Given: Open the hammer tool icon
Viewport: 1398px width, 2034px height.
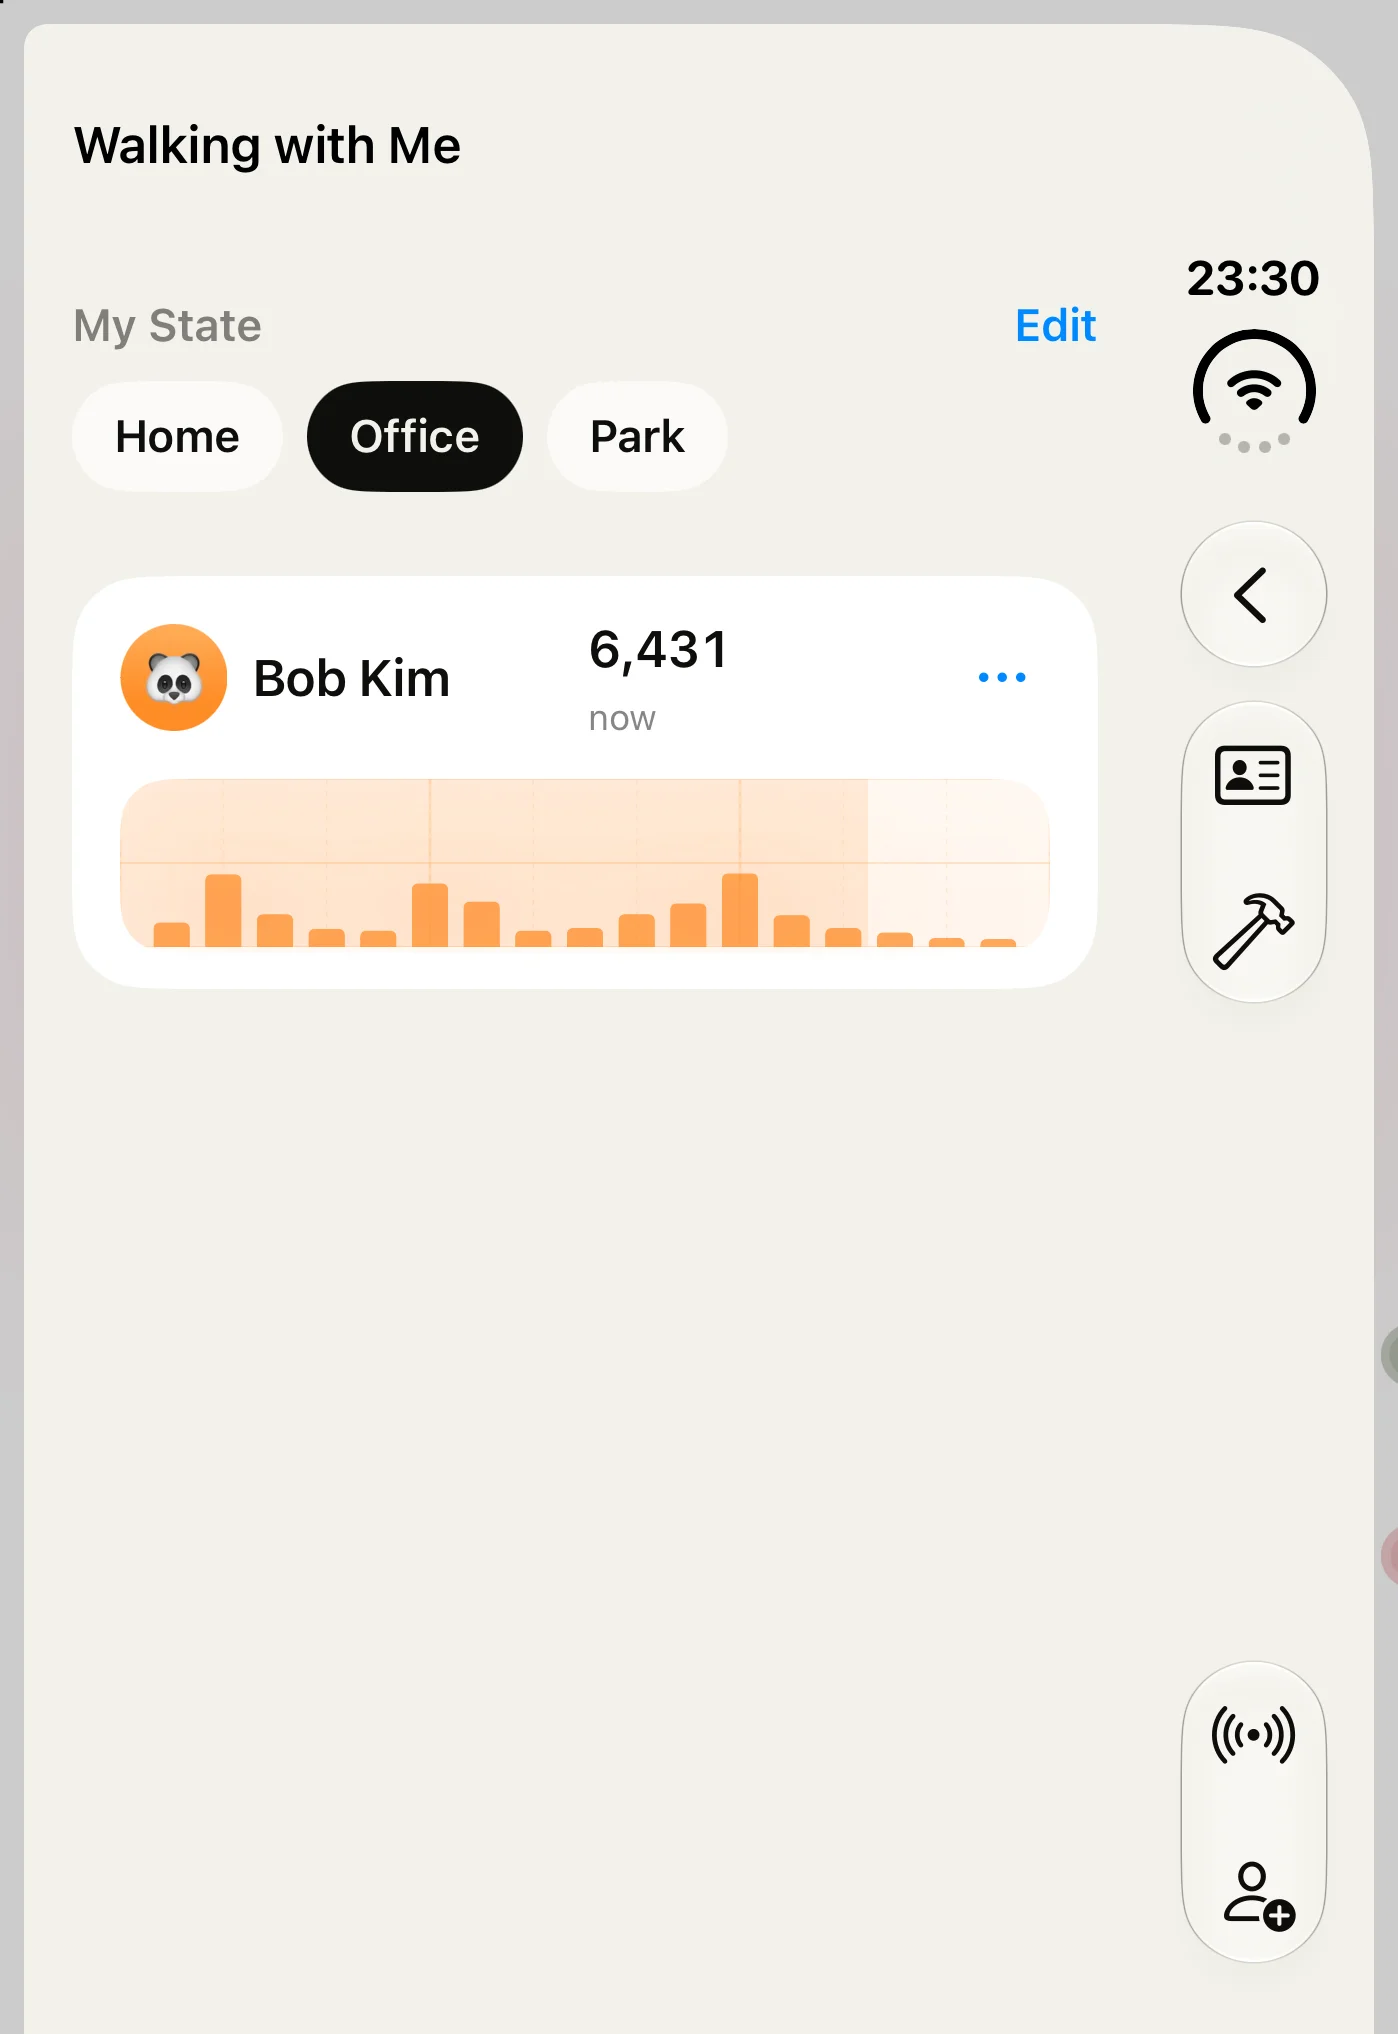Looking at the screenshot, I should [1253, 930].
